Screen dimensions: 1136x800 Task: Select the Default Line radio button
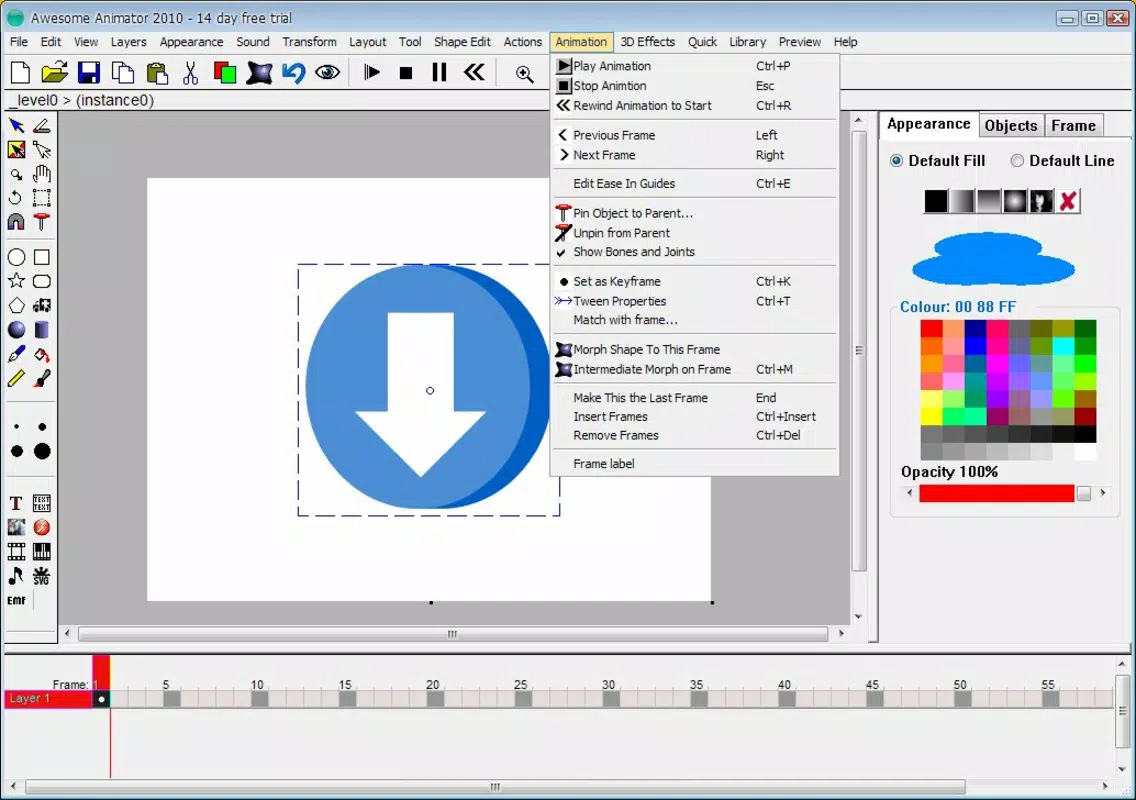tap(1017, 161)
